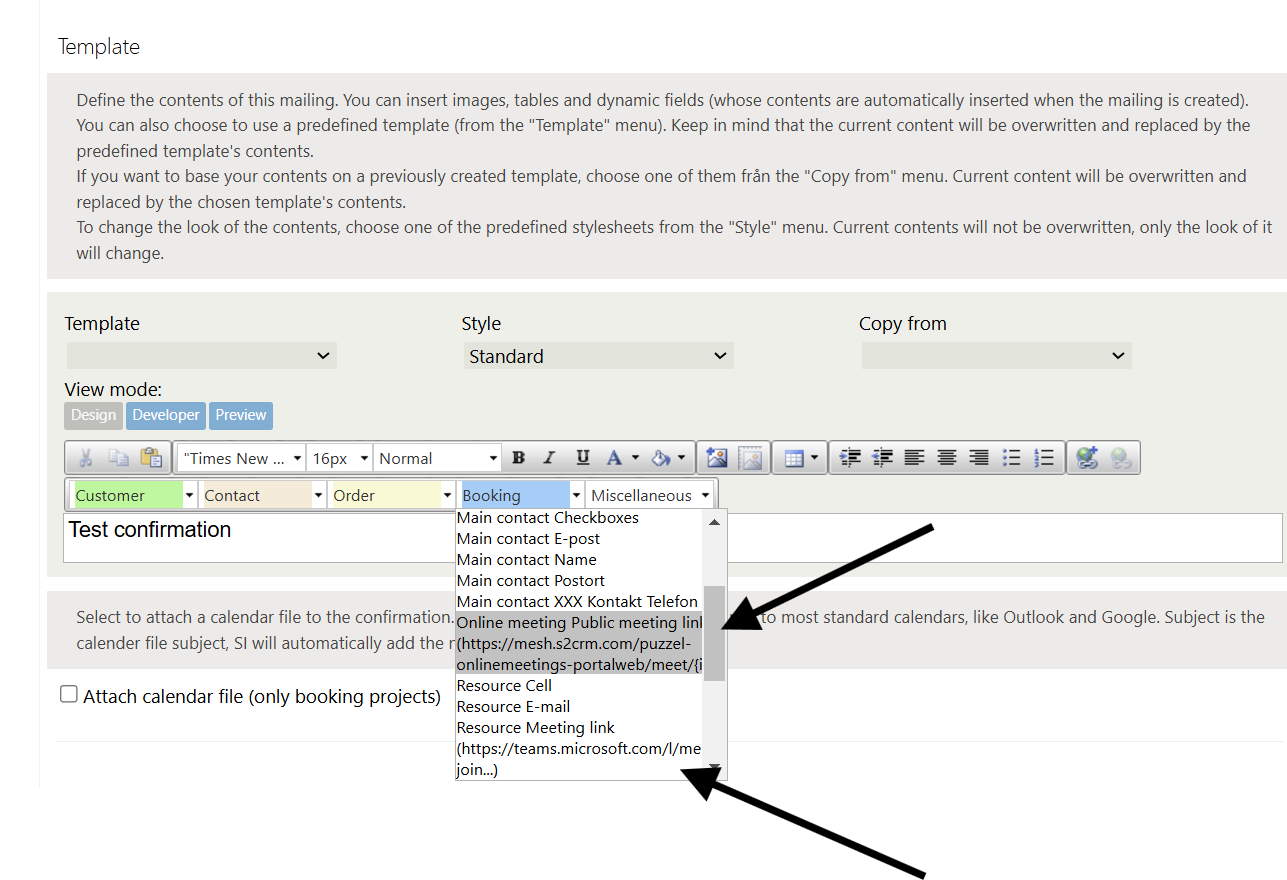Viewport: 1287px width, 880px height.
Task: Choose Main contact Name field
Action: [526, 560]
